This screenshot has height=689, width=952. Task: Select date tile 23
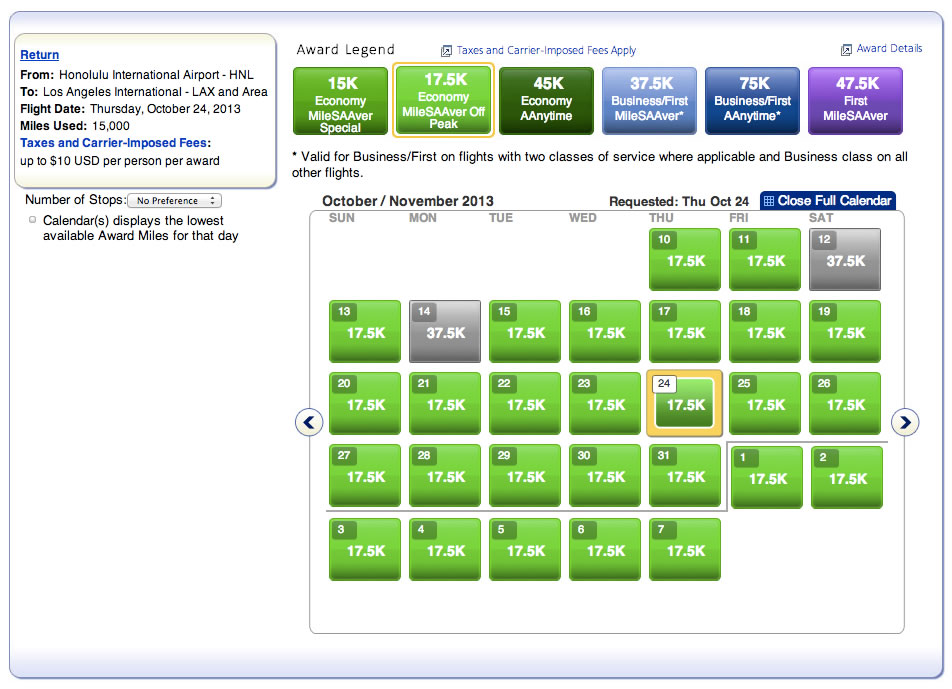coord(605,404)
